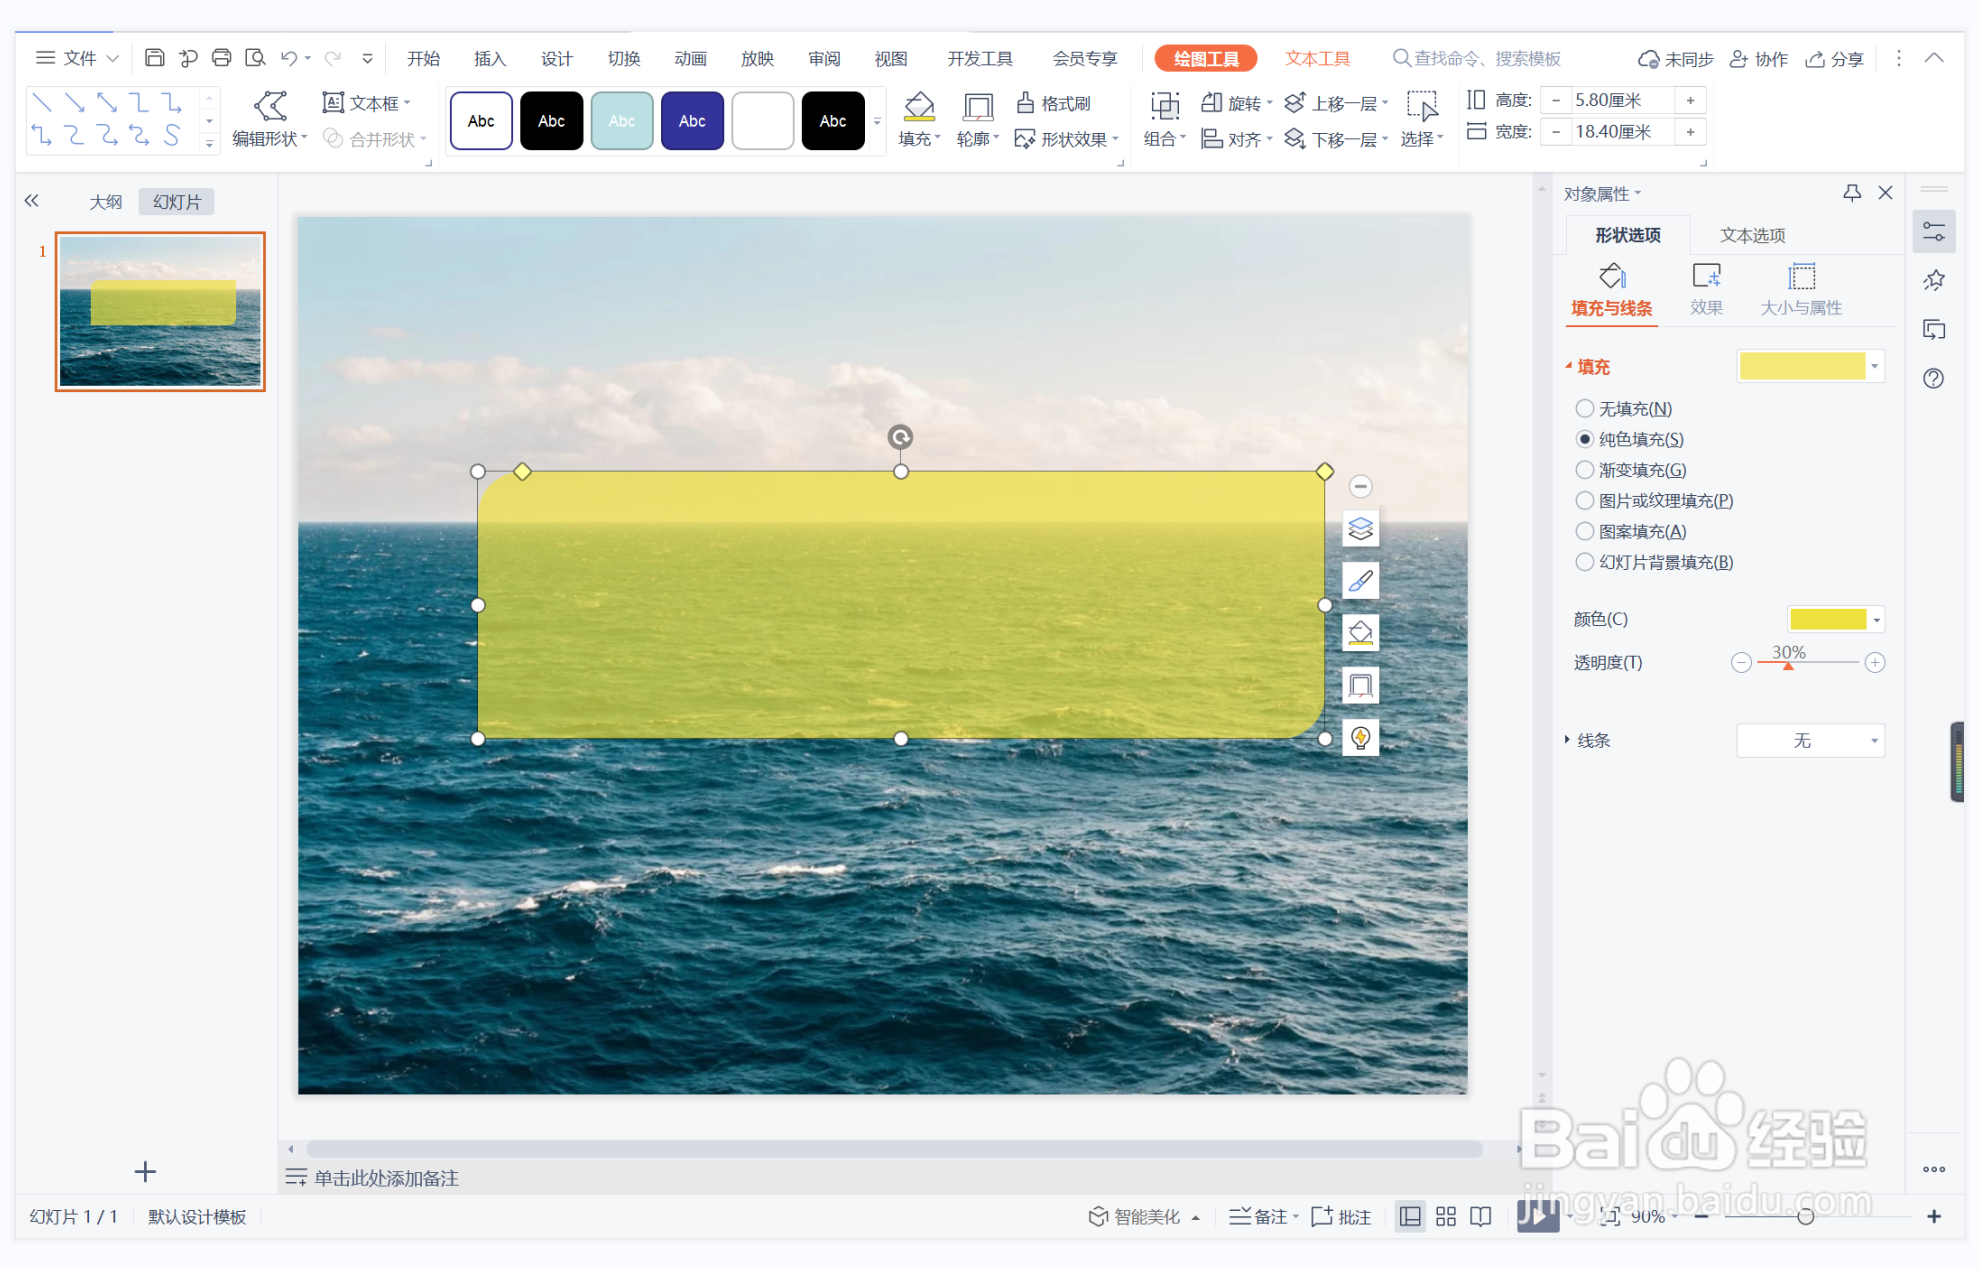Open the Effects (效果) icon in properties
Screen dimensions: 1979x1269
pyautogui.click(x=1705, y=277)
